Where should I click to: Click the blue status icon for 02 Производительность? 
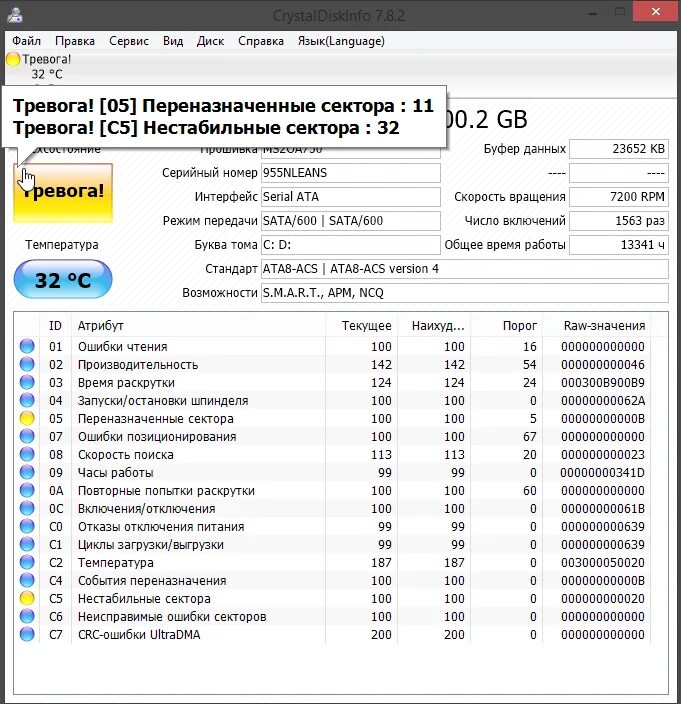27,364
